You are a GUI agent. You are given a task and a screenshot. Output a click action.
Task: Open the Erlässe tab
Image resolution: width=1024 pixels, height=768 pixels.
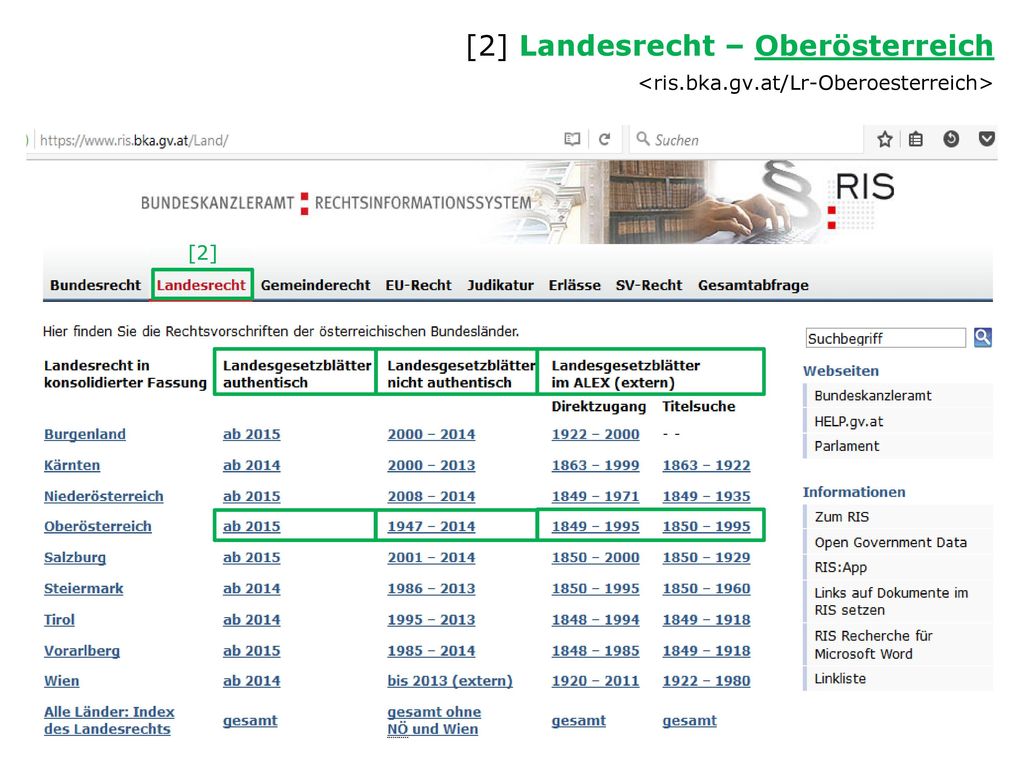tap(575, 285)
